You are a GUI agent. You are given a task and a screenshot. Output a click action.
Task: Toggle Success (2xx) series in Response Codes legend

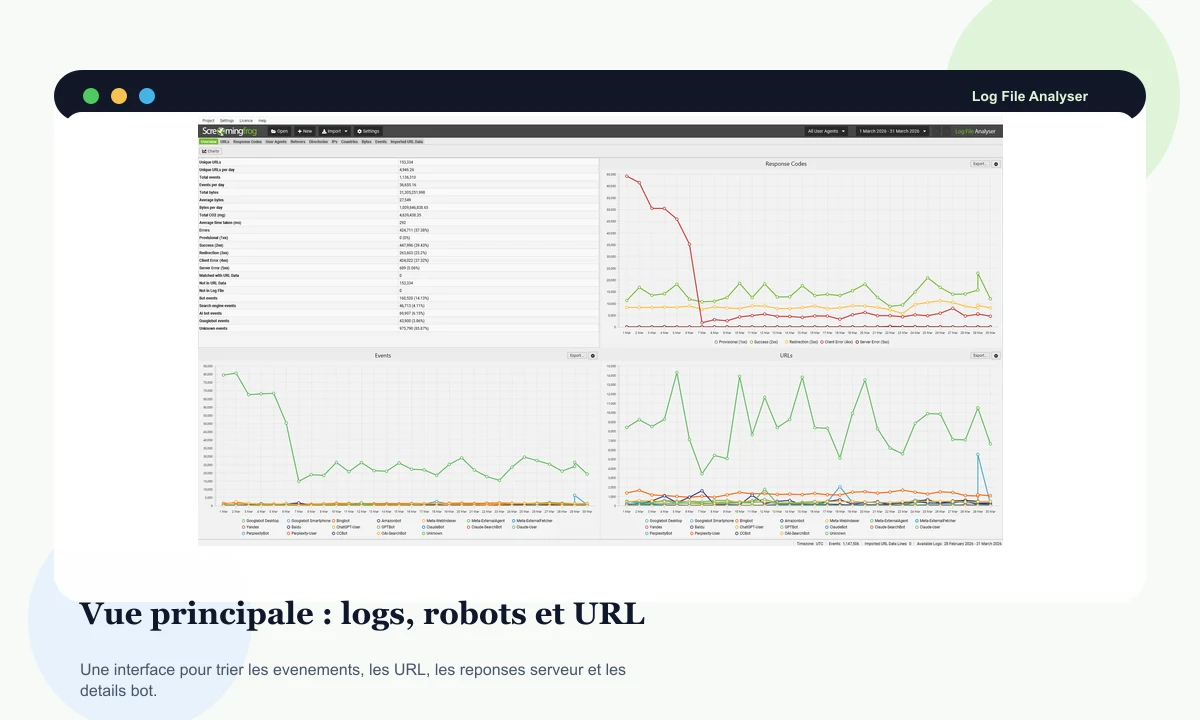(x=763, y=342)
